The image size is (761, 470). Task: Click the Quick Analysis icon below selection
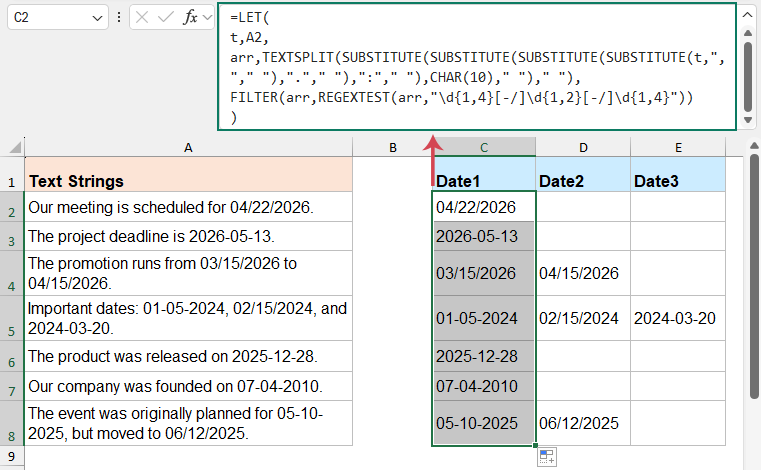pos(547,457)
